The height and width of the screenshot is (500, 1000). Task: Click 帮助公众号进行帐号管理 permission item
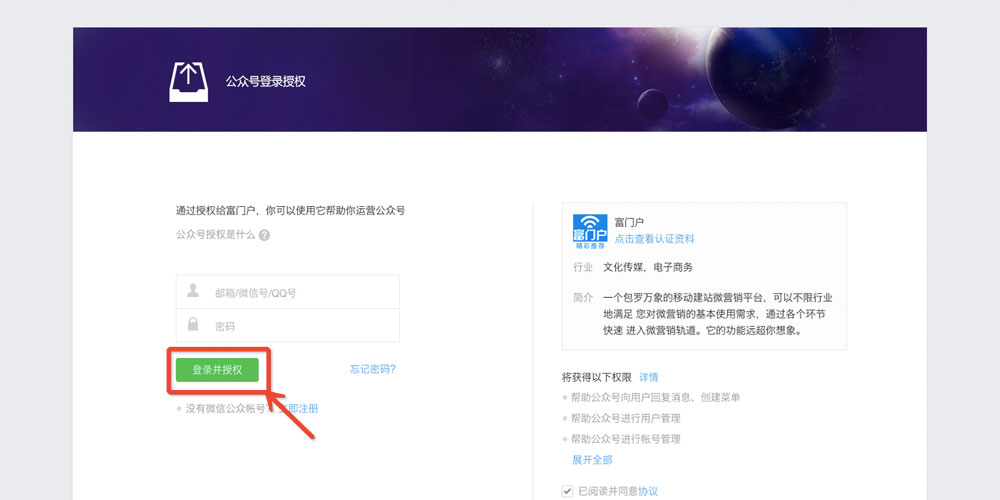[626, 439]
